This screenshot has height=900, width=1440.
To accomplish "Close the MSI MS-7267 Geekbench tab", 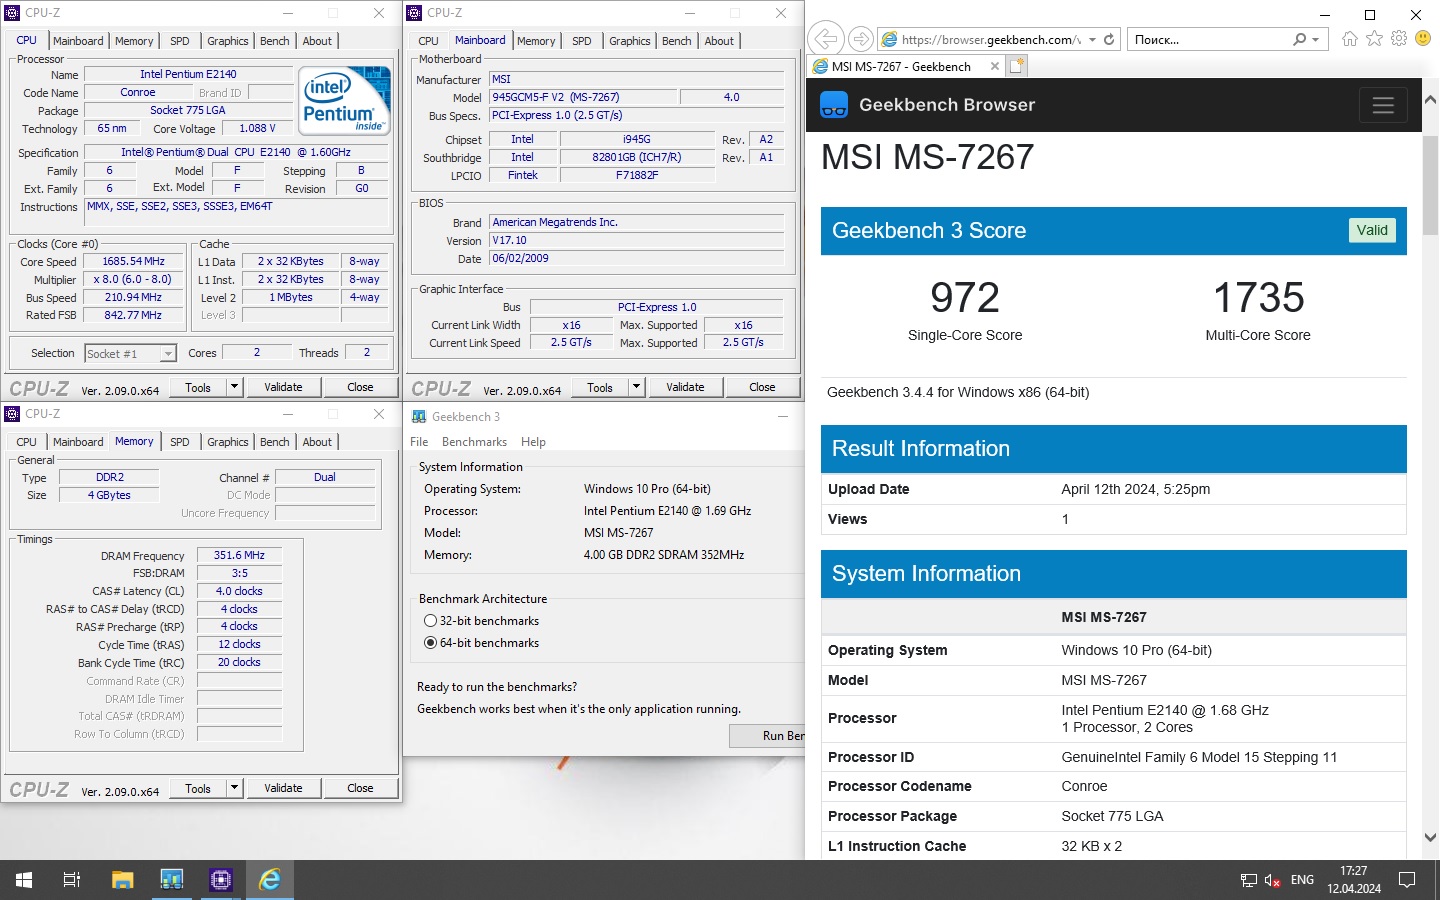I will coord(994,66).
